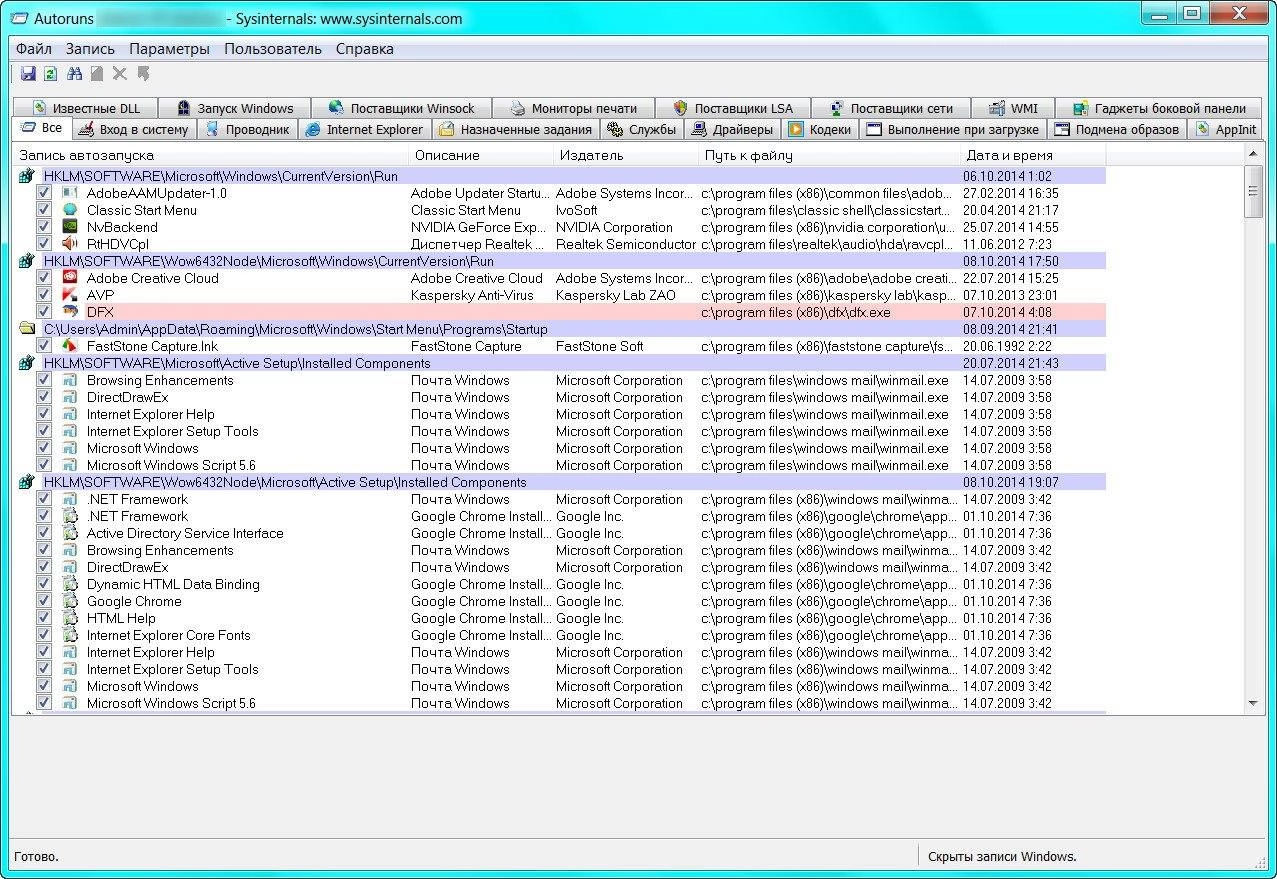Disable the Google Chrome entry checkbox
This screenshot has width=1277, height=879.
pyautogui.click(x=44, y=601)
